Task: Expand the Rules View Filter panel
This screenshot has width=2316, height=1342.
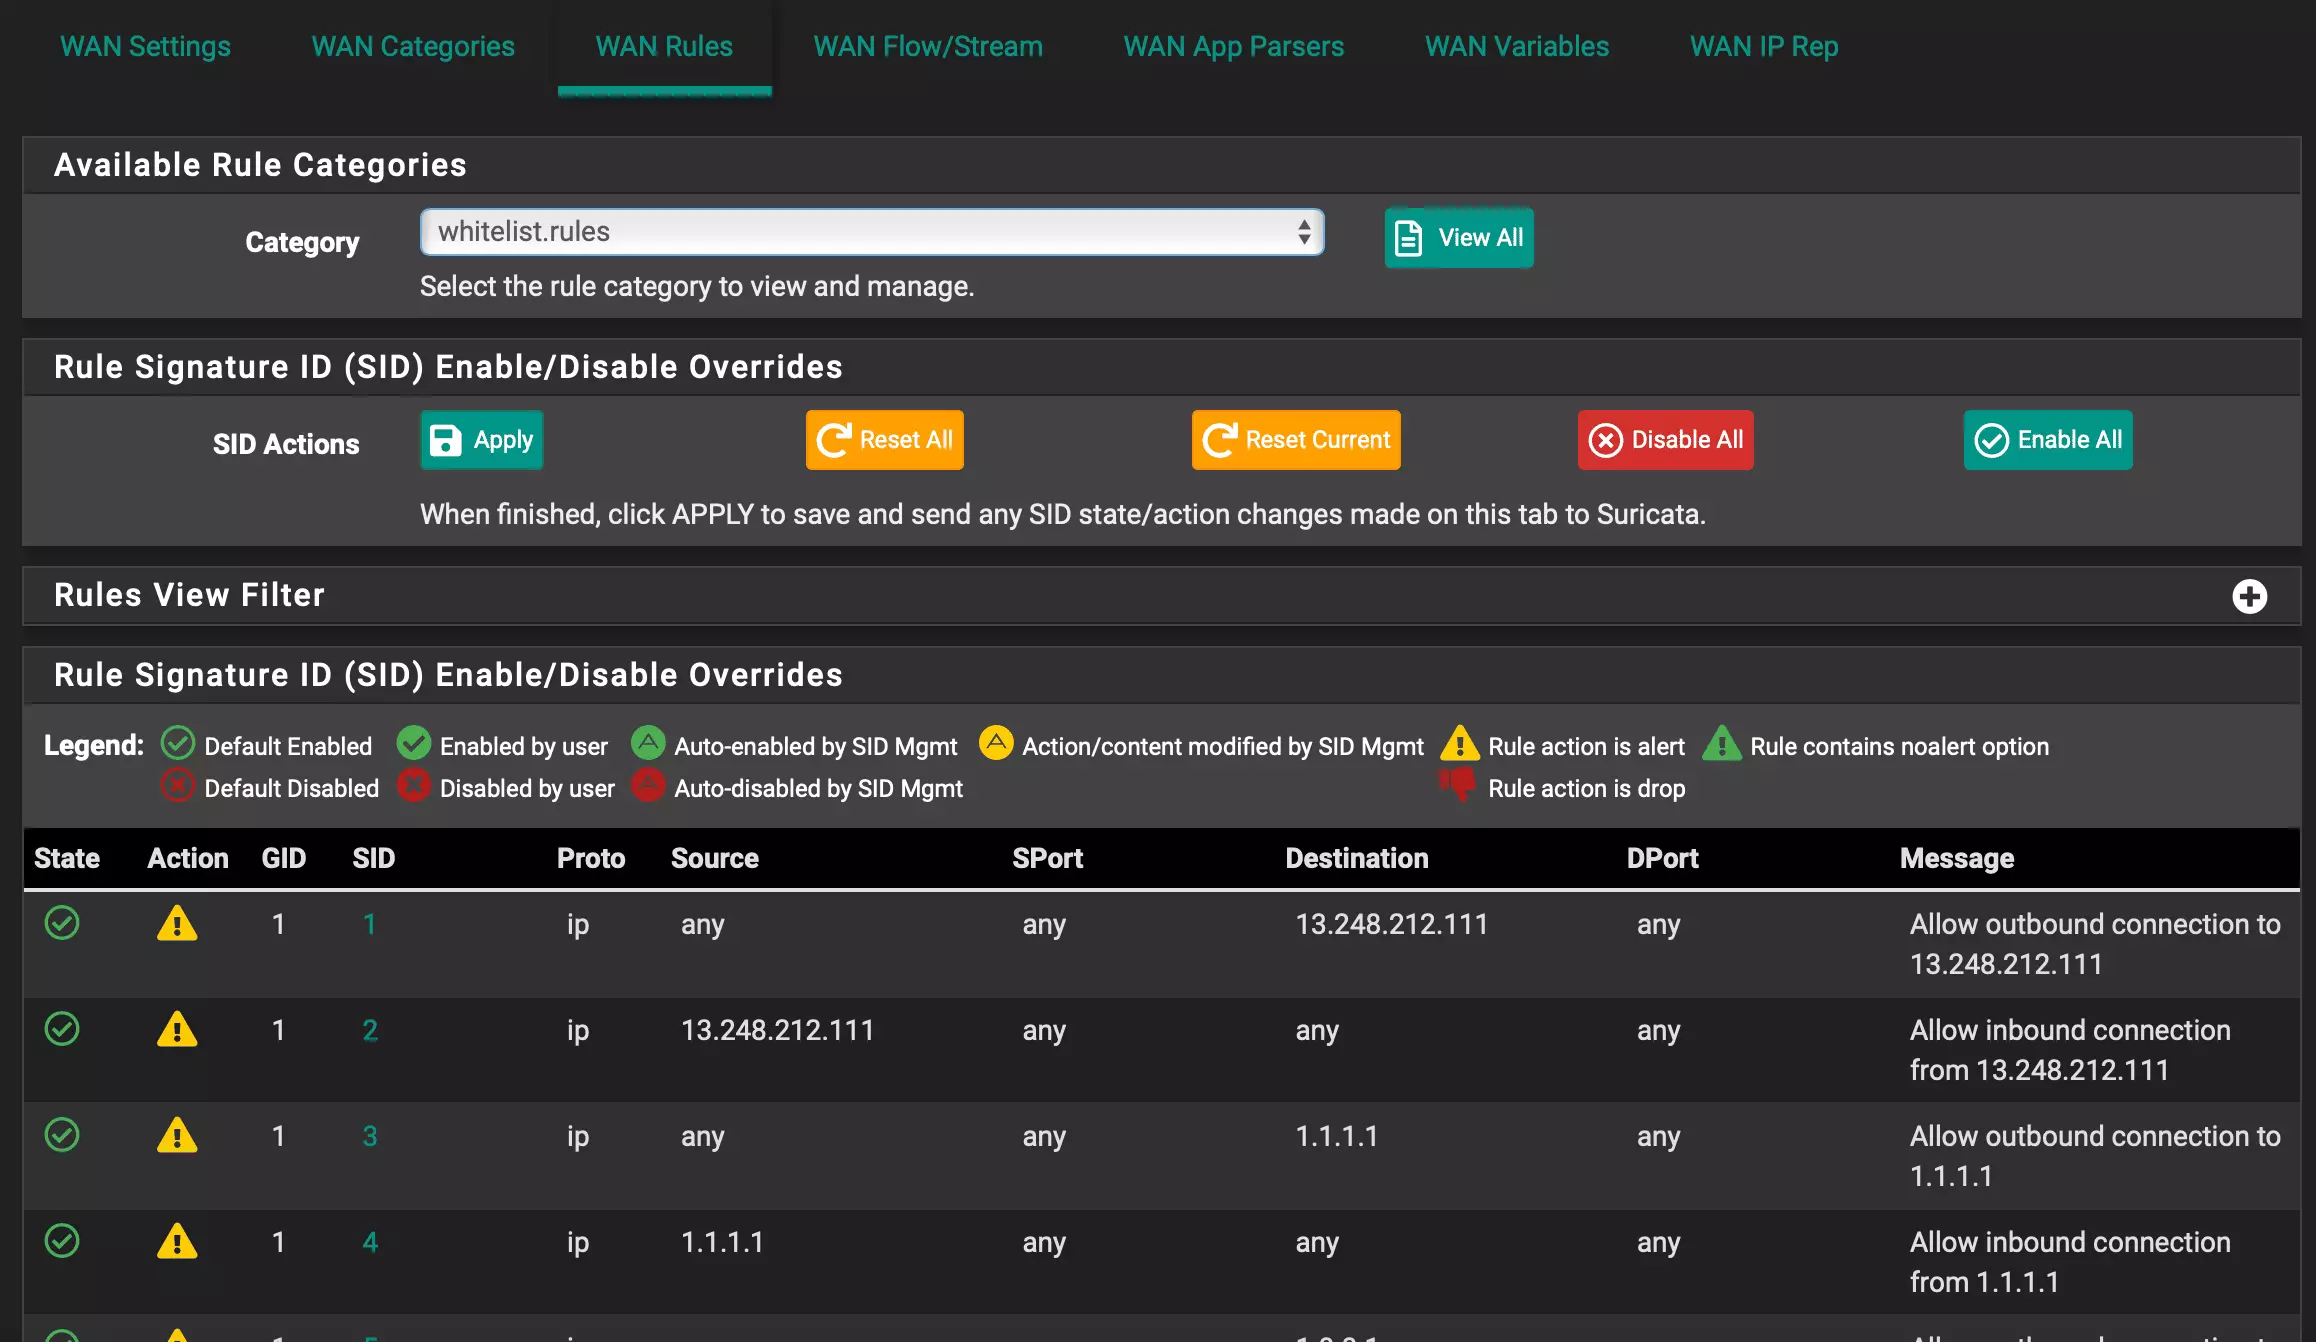Action: click(x=2249, y=597)
